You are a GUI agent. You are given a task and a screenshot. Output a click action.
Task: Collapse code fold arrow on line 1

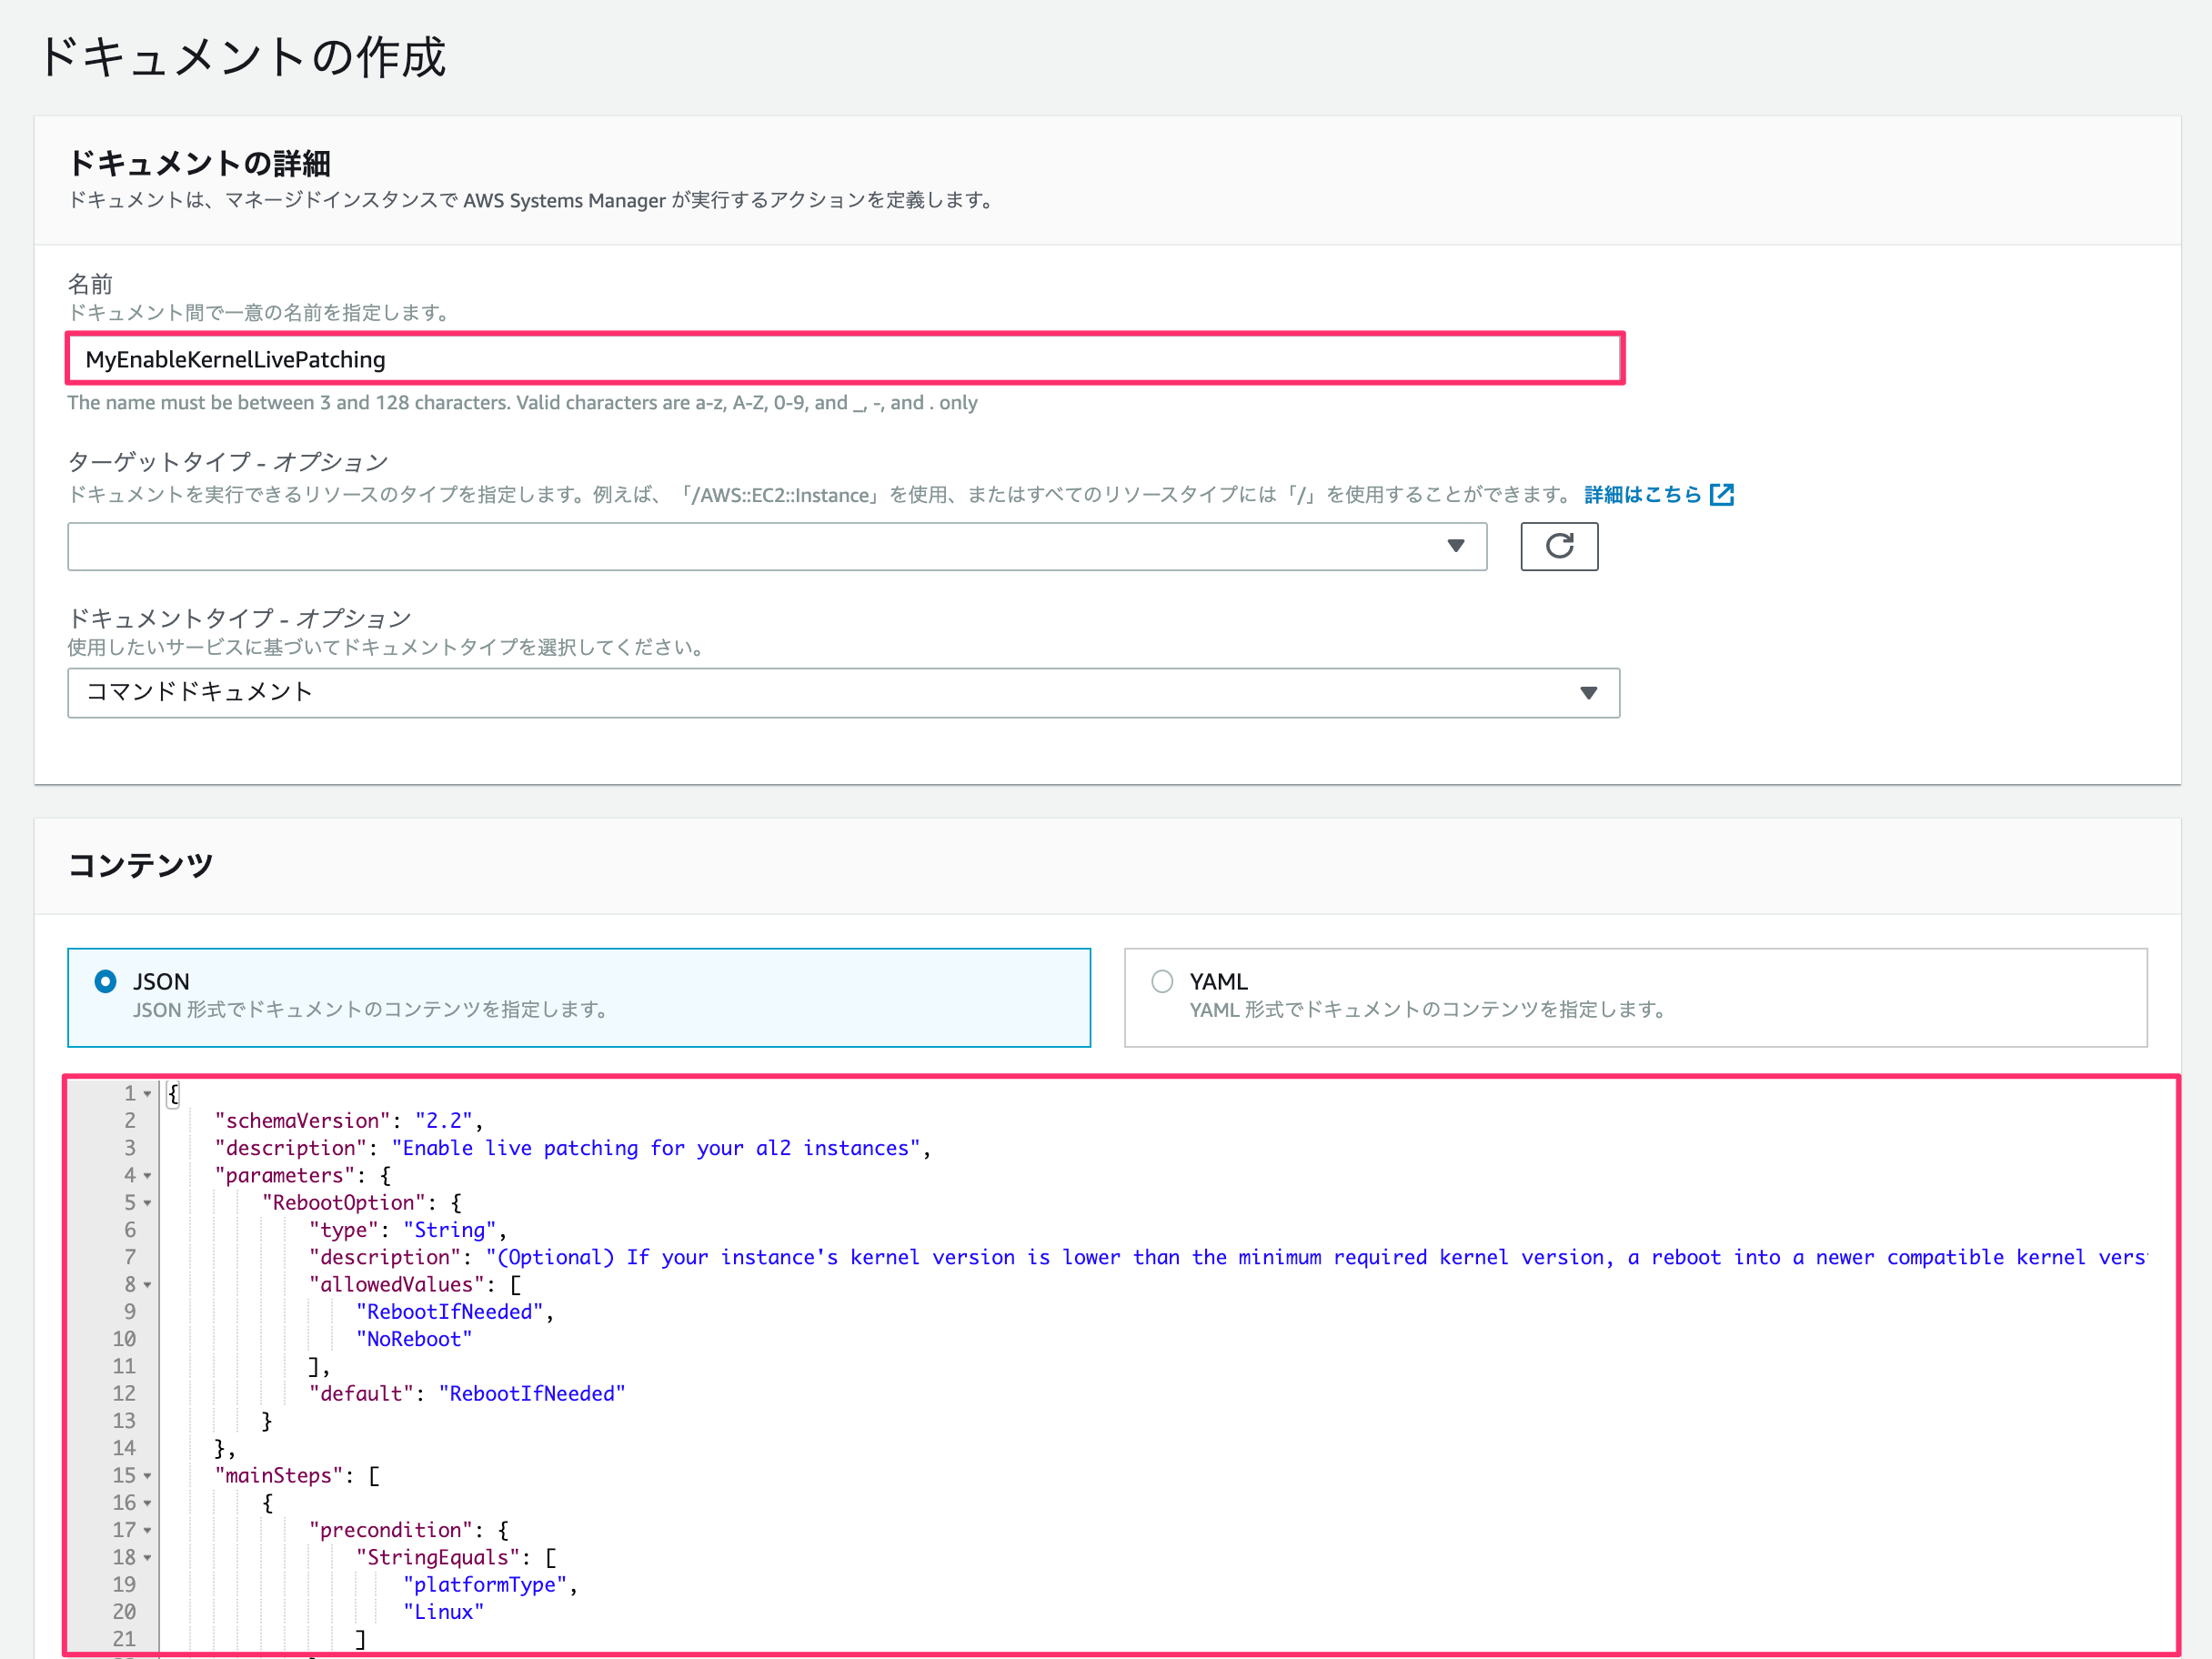pos(148,1094)
